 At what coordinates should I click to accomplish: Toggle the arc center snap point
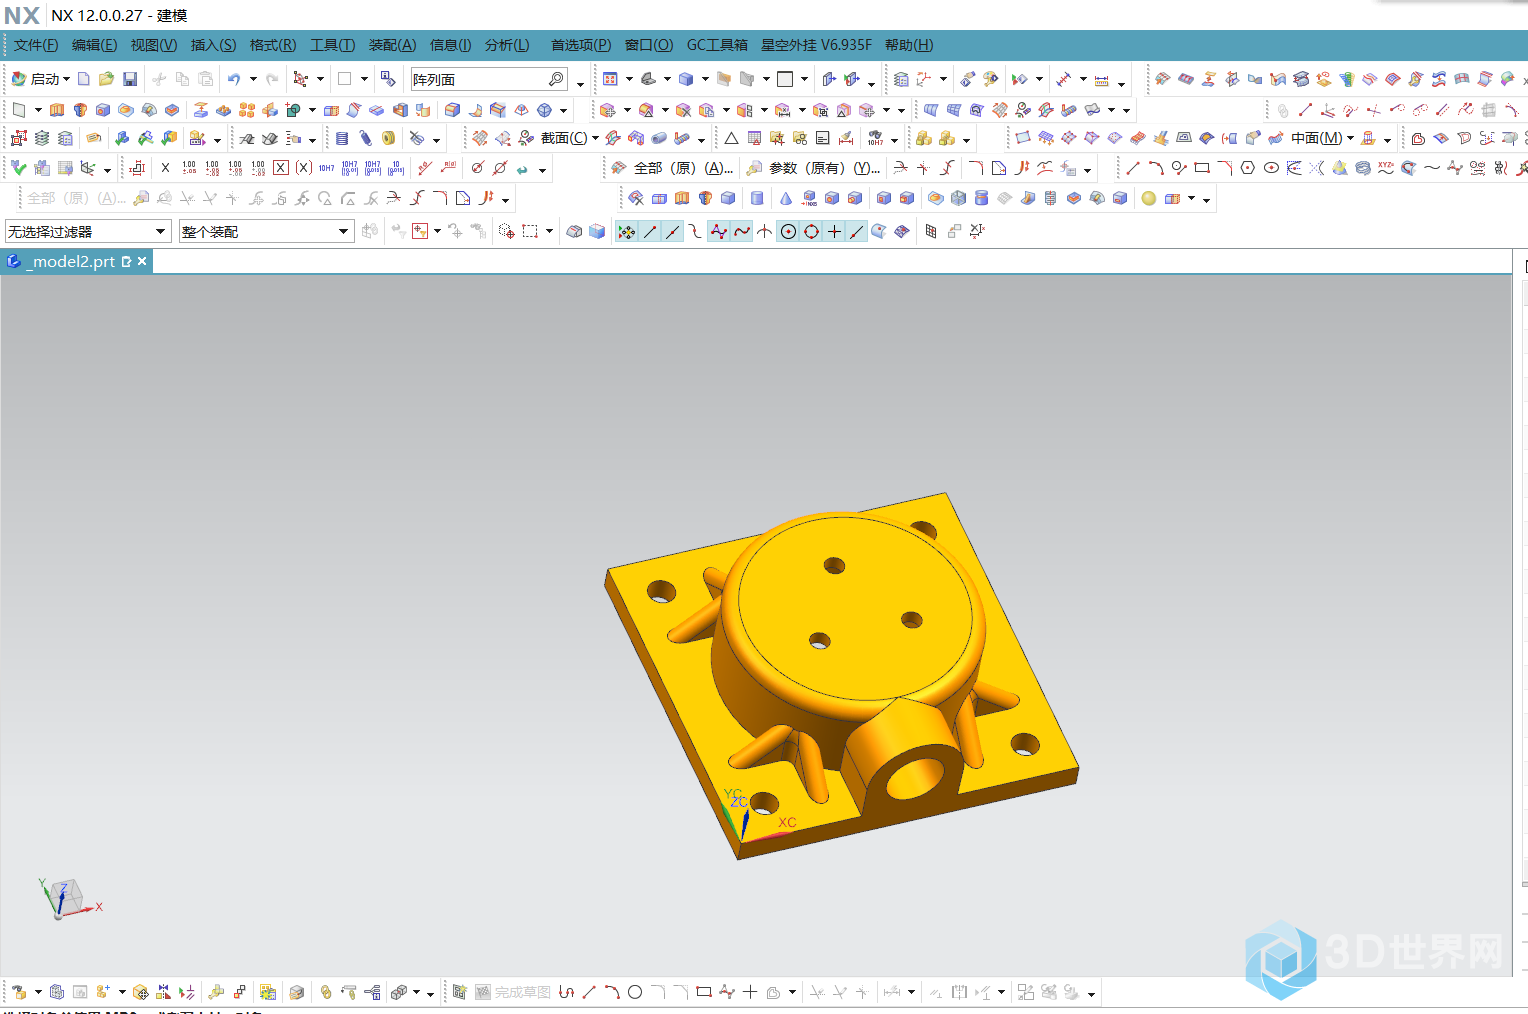788,231
